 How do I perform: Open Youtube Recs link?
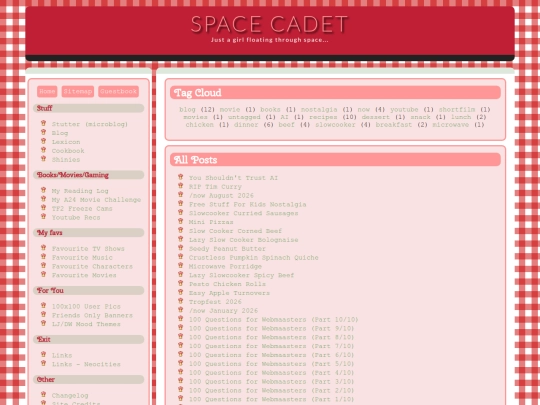(76, 218)
